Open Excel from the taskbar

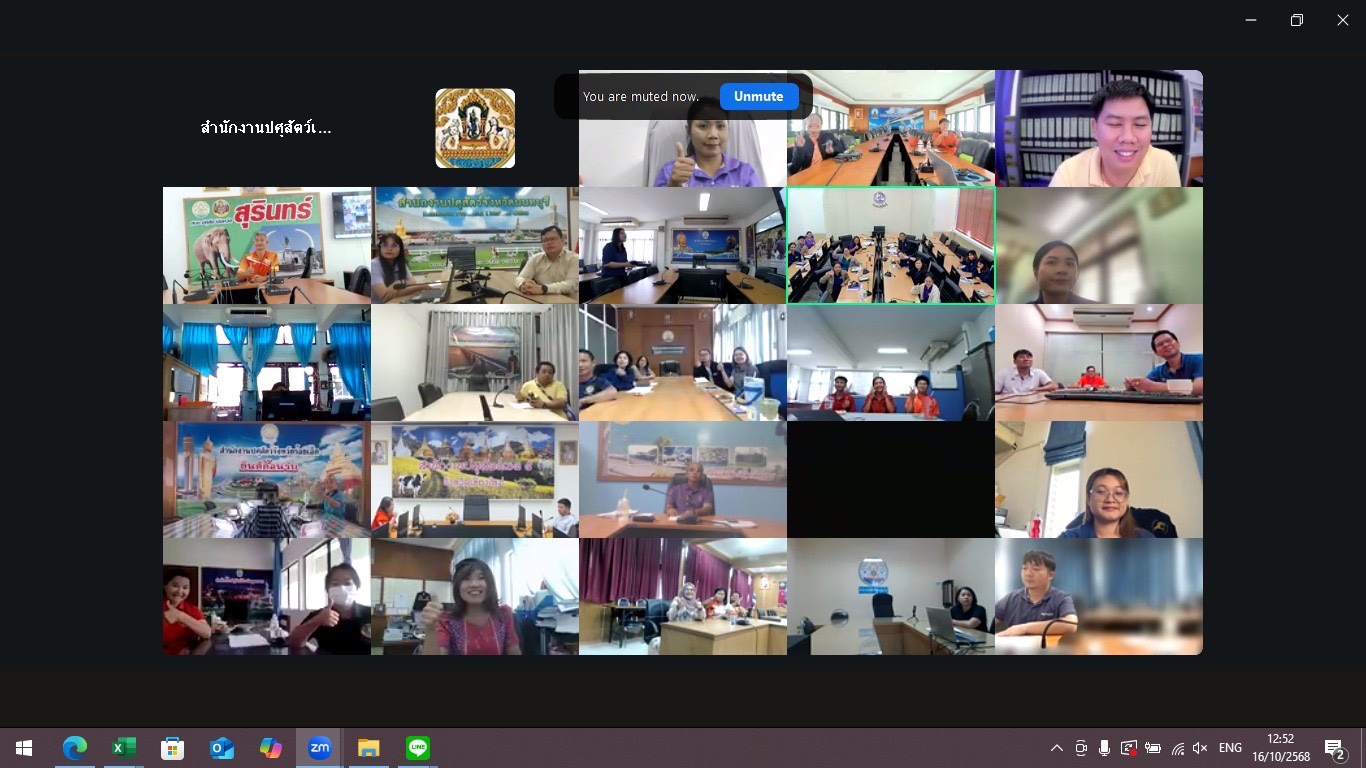tap(123, 748)
